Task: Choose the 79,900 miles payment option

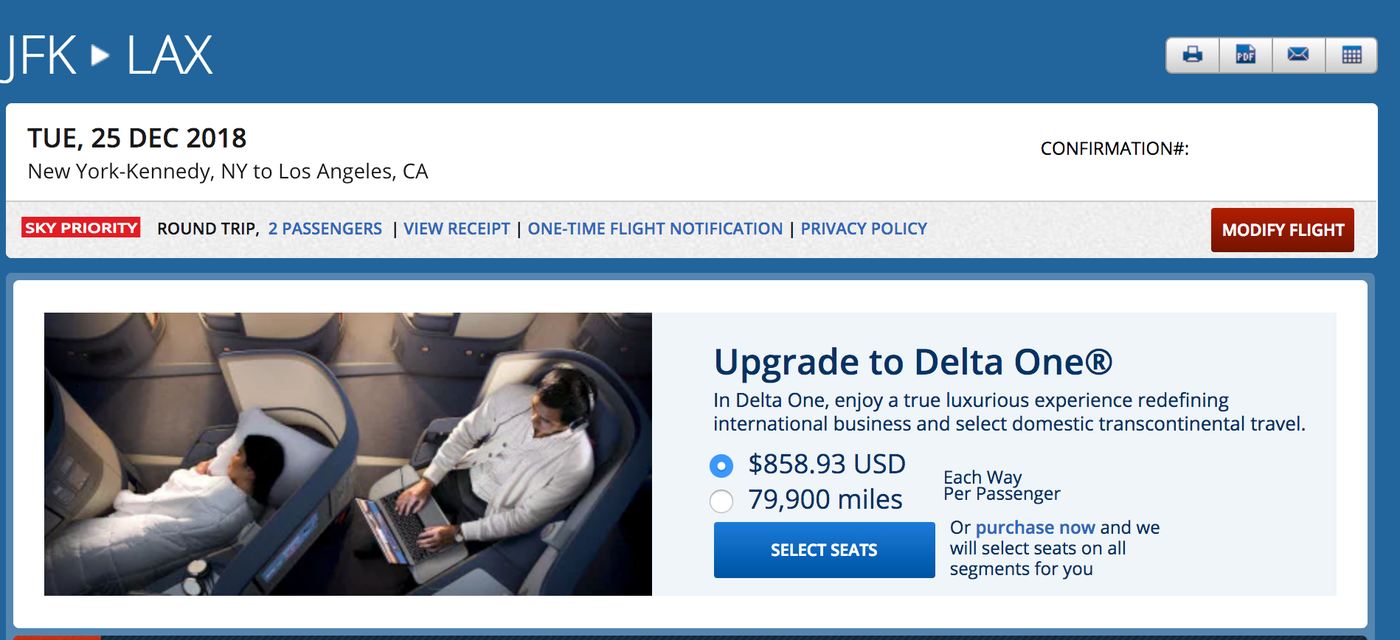Action: (721, 501)
